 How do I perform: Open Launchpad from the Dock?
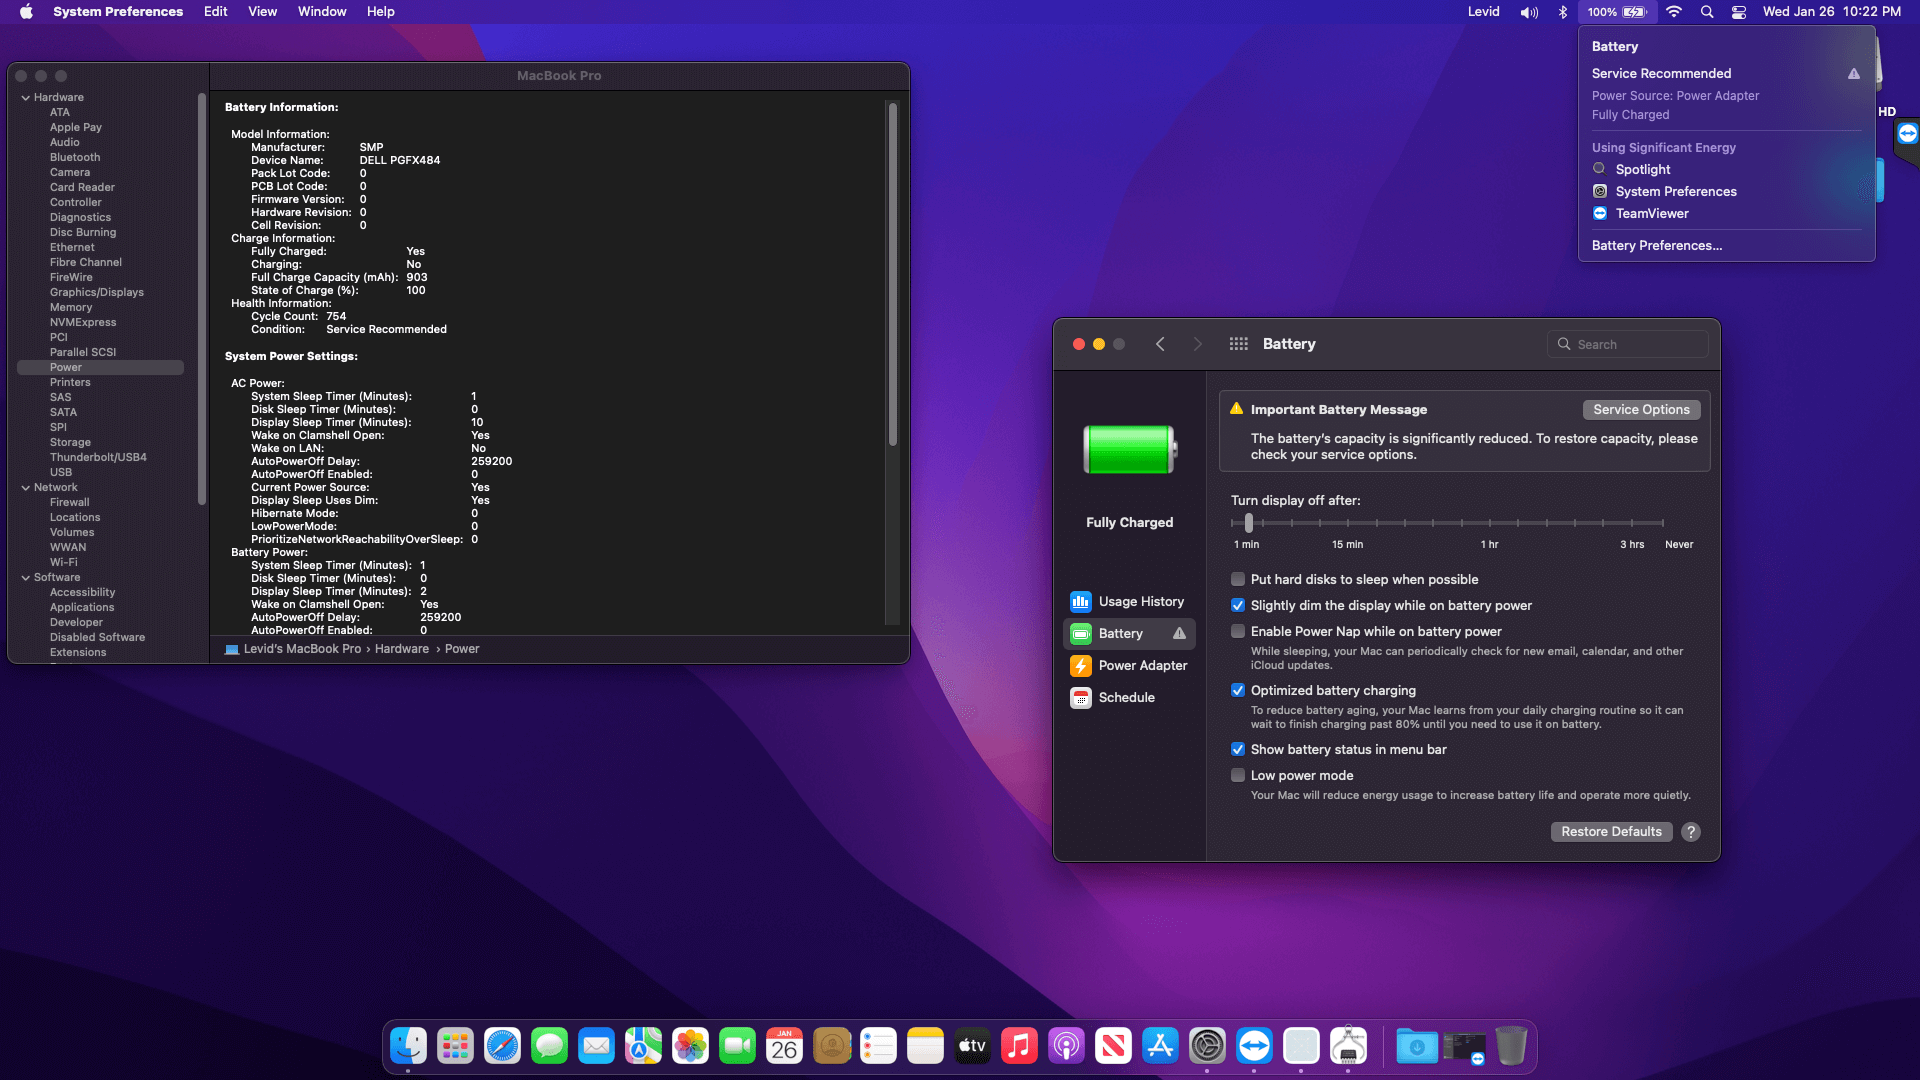pos(455,1047)
